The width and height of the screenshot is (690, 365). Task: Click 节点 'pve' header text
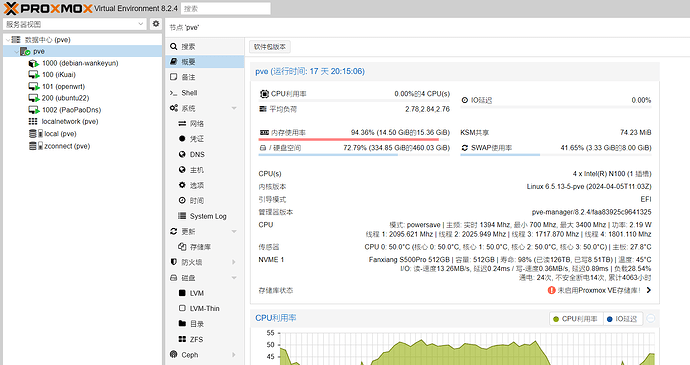click(184, 27)
